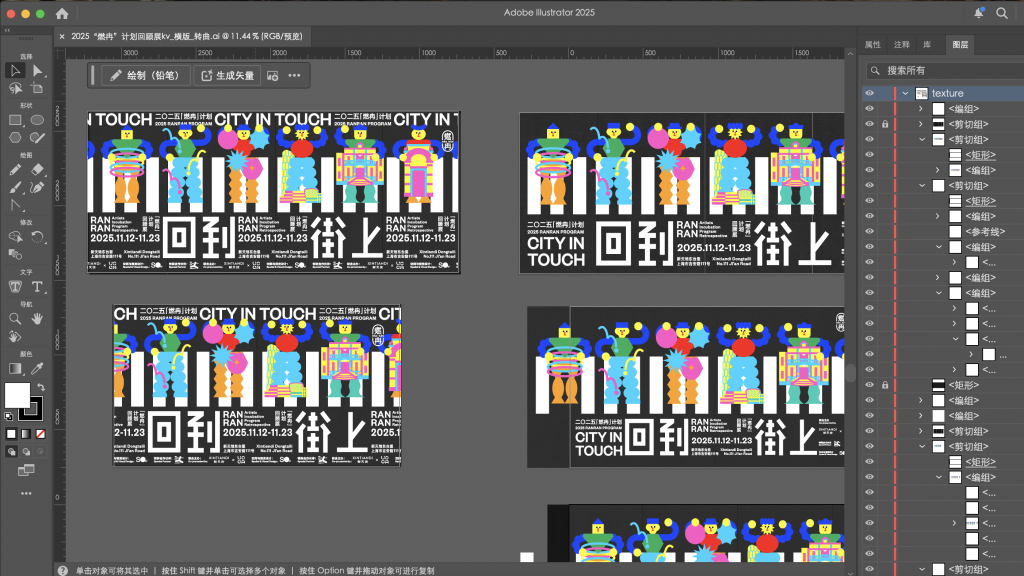1024x576 pixels.
Task: Open the contextual bar more options (…)
Action: coord(294,75)
